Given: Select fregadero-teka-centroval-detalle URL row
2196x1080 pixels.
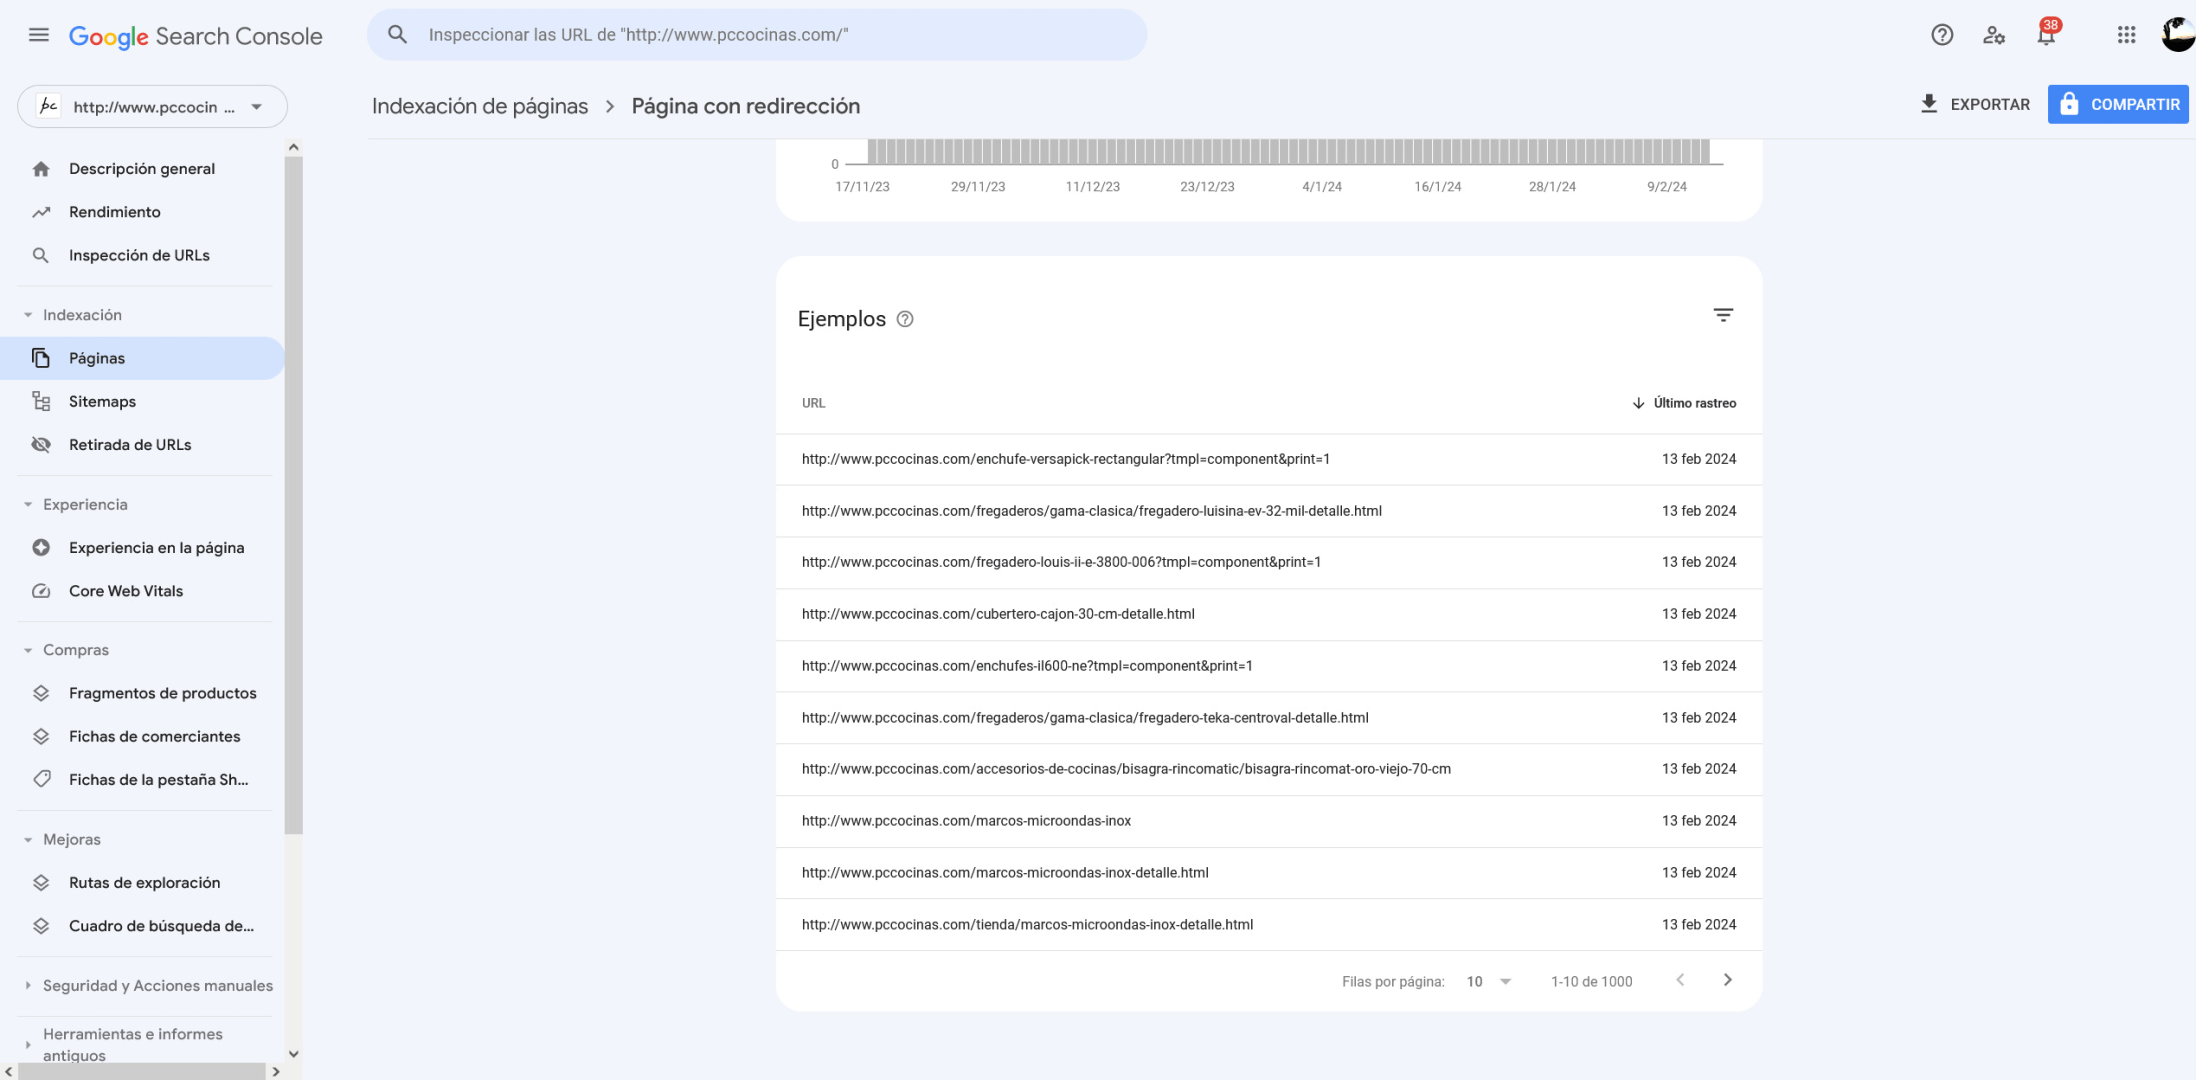Looking at the screenshot, I should click(1268, 718).
